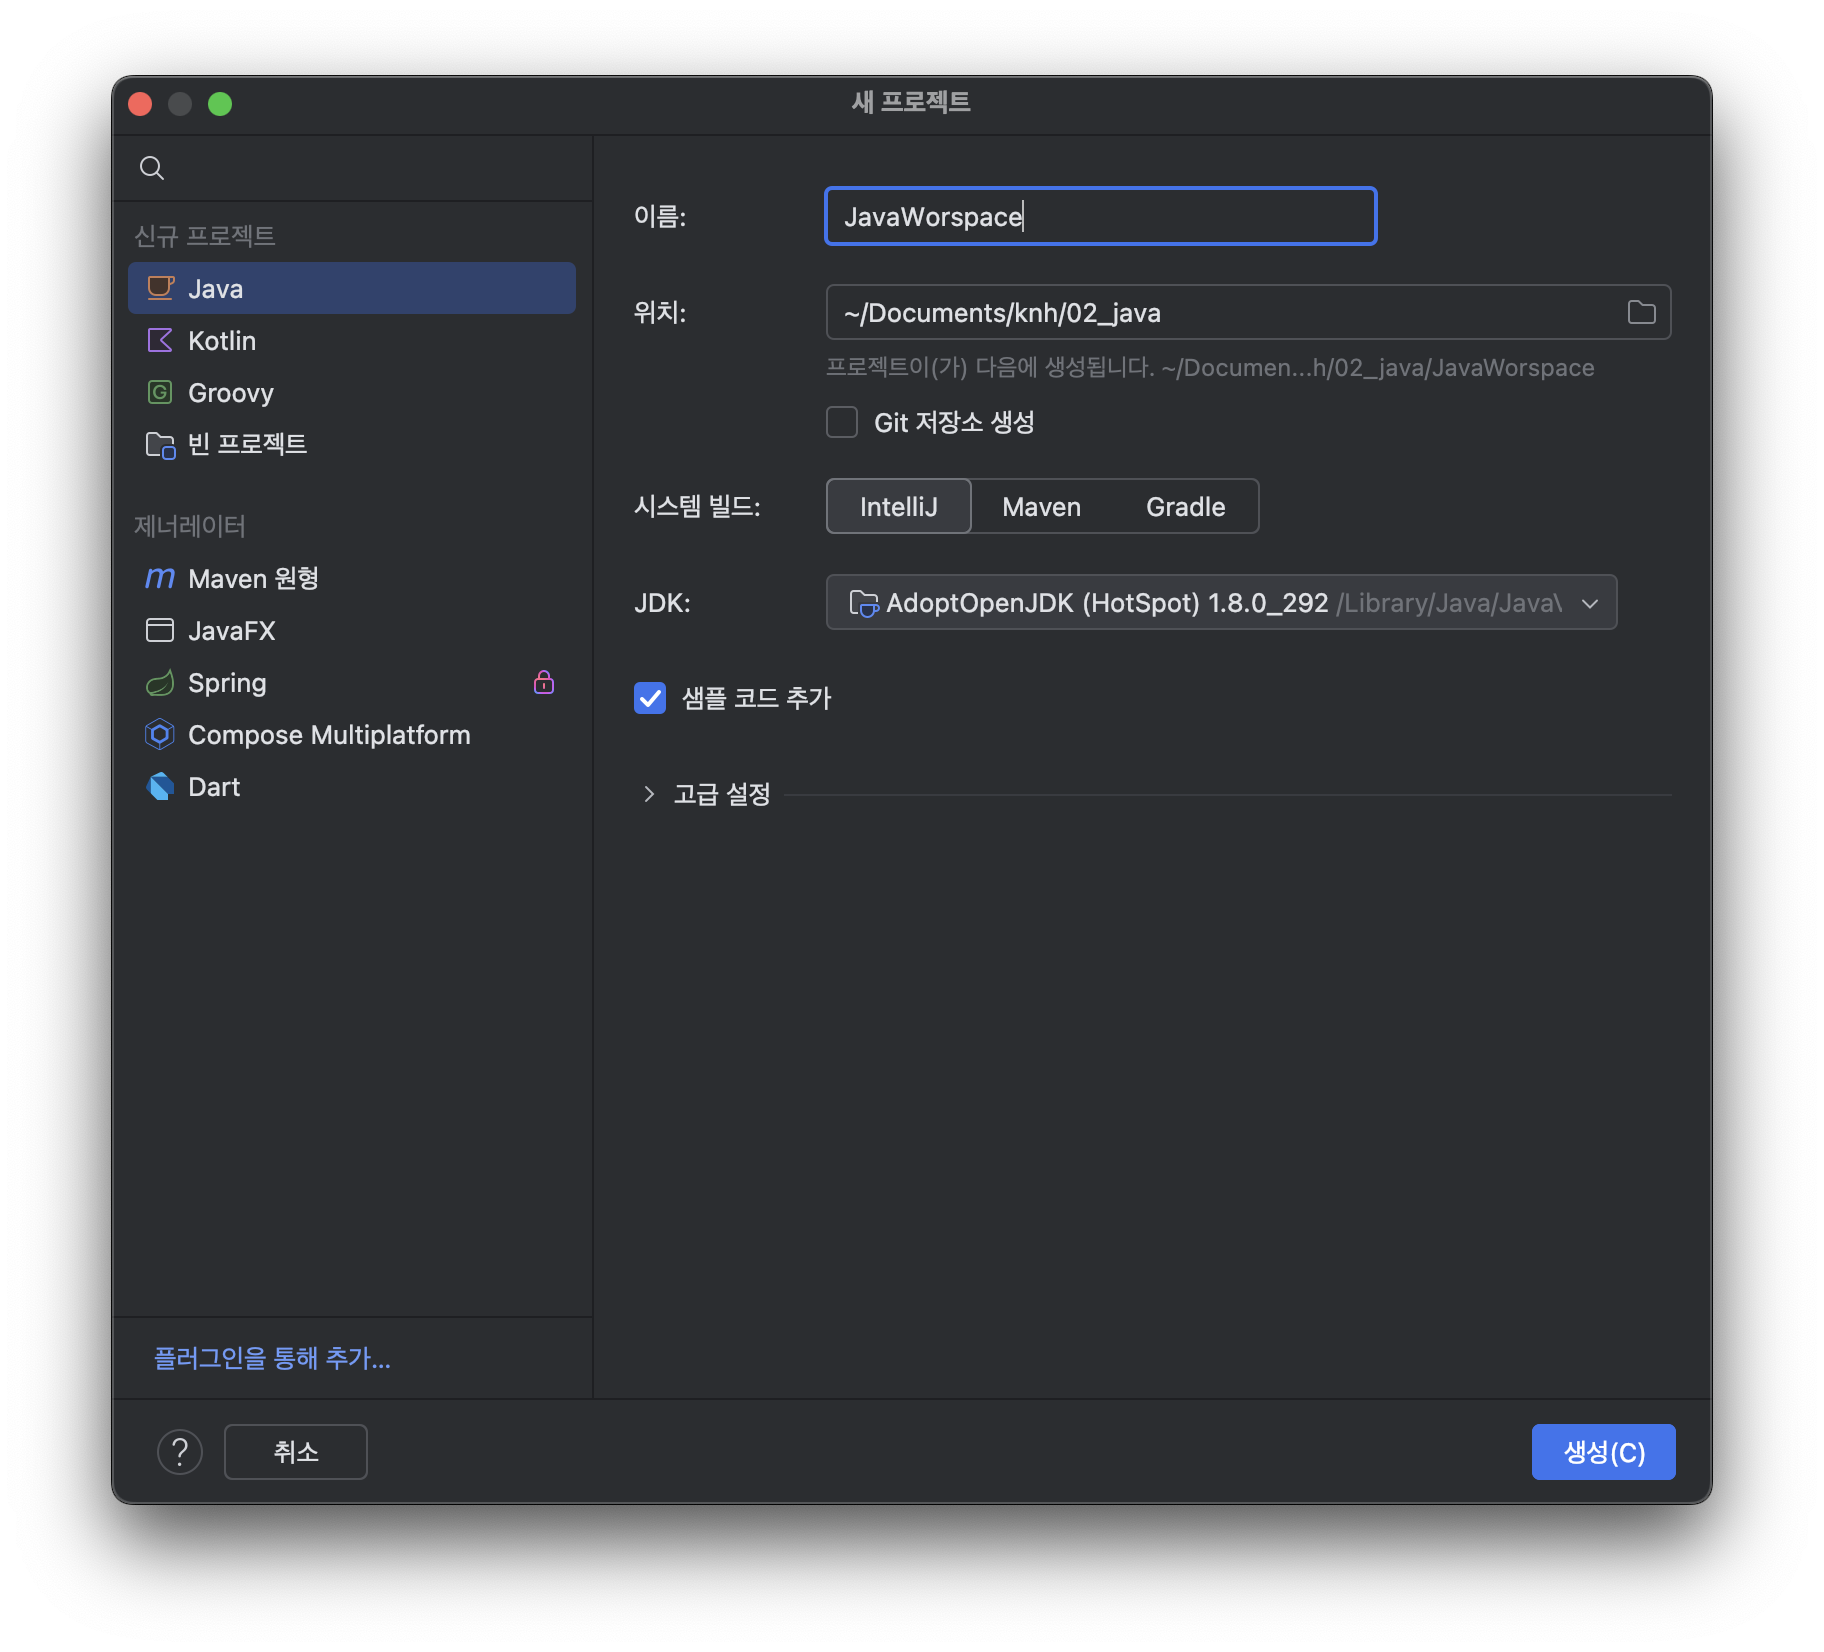The height and width of the screenshot is (1652, 1824).
Task: Open the 플러그인을 통해 추가... link
Action: 272,1358
